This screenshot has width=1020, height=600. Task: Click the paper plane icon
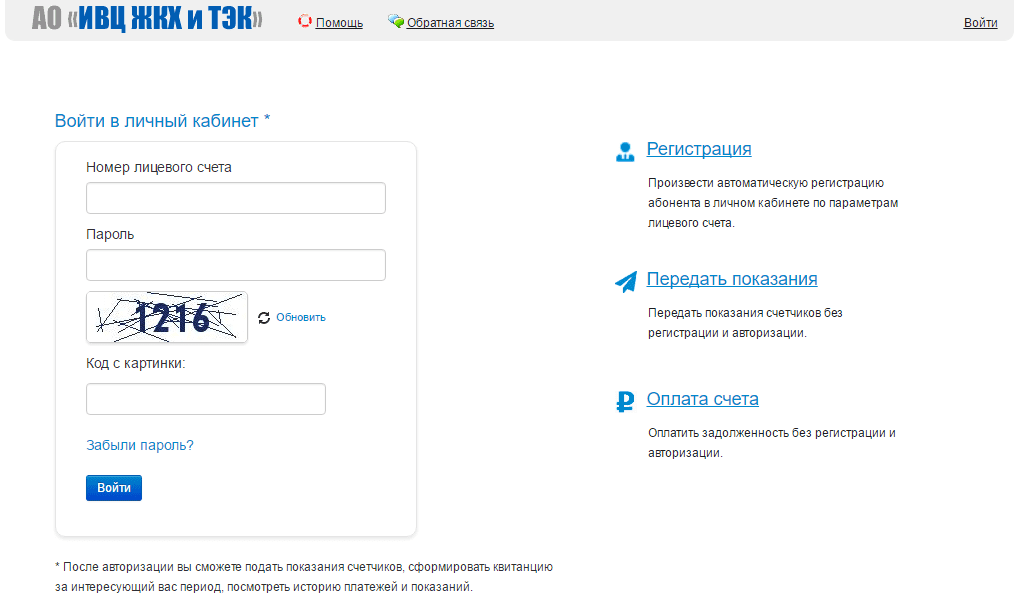[626, 282]
